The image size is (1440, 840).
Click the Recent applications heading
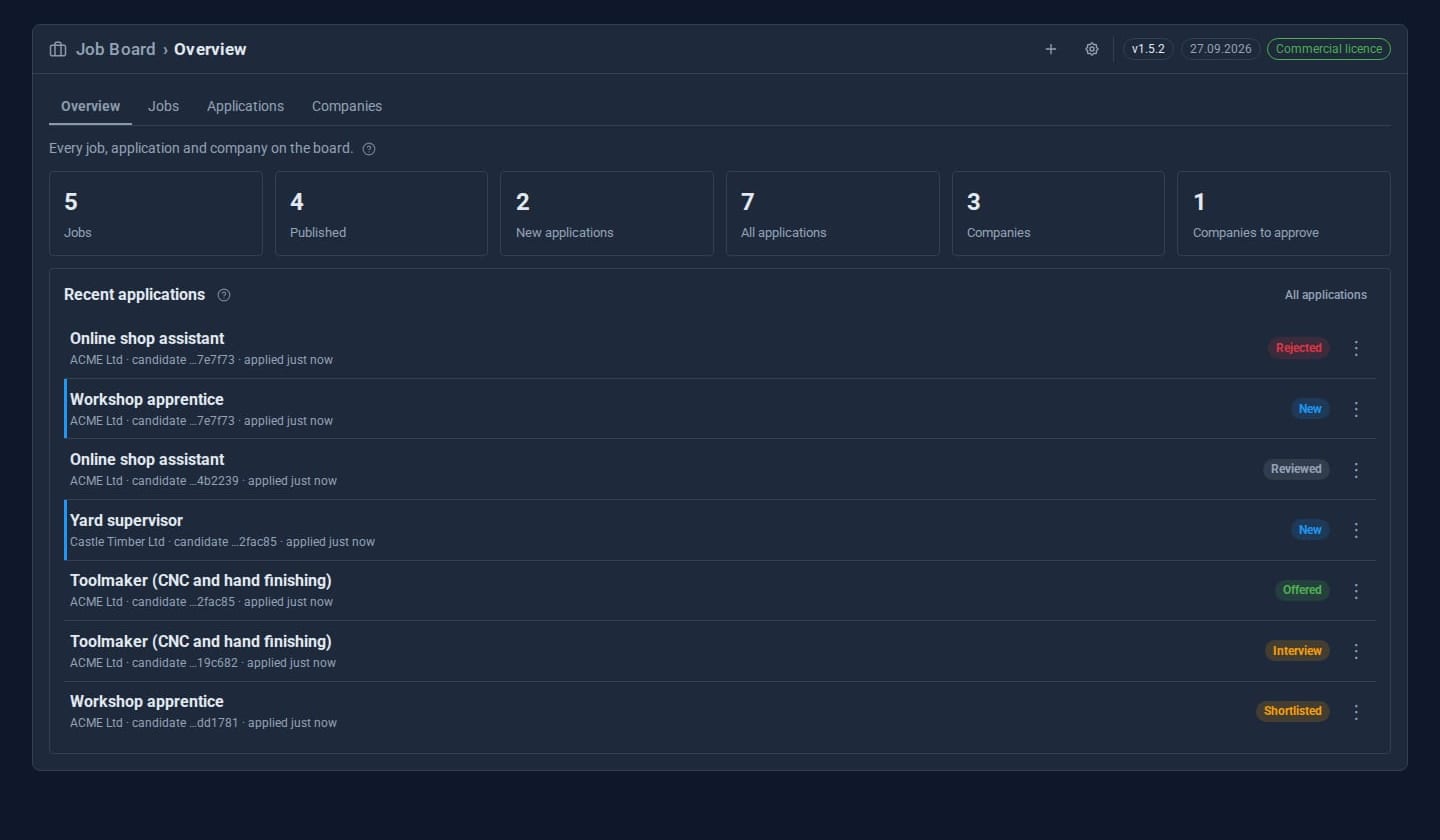134,295
